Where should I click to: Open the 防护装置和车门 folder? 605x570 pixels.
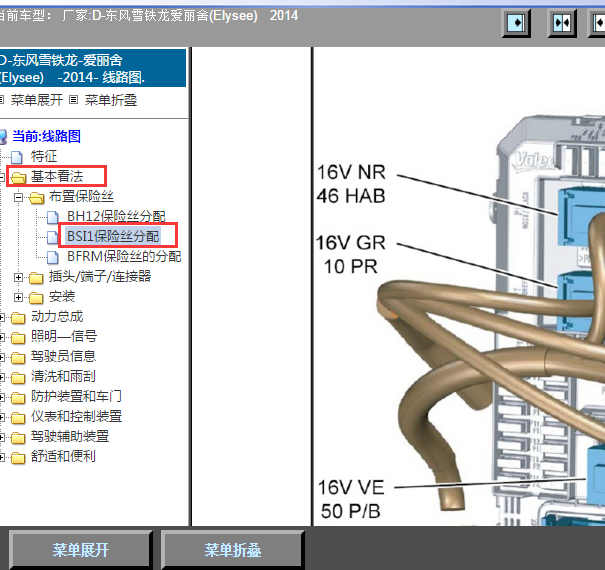tap(76, 396)
